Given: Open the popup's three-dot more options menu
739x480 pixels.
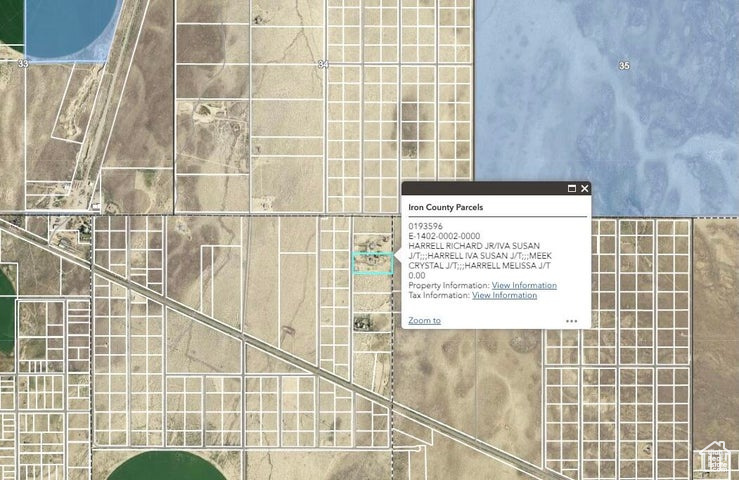Looking at the screenshot, I should tap(571, 321).
